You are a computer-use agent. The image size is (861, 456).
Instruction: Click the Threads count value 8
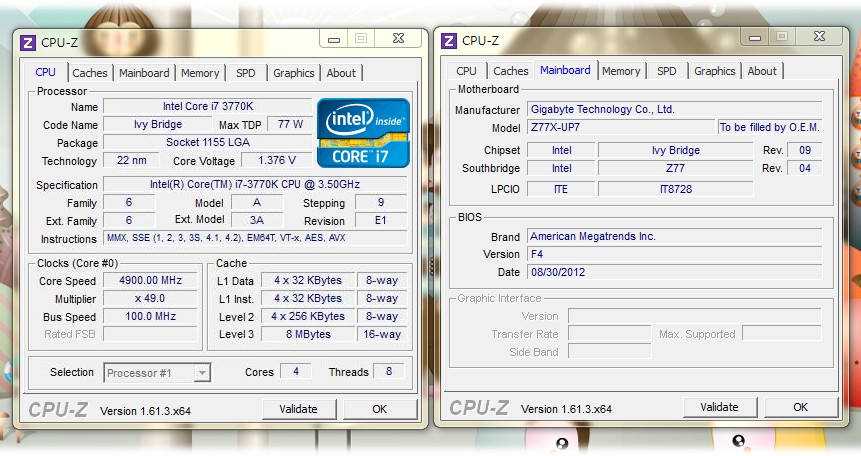click(x=389, y=371)
